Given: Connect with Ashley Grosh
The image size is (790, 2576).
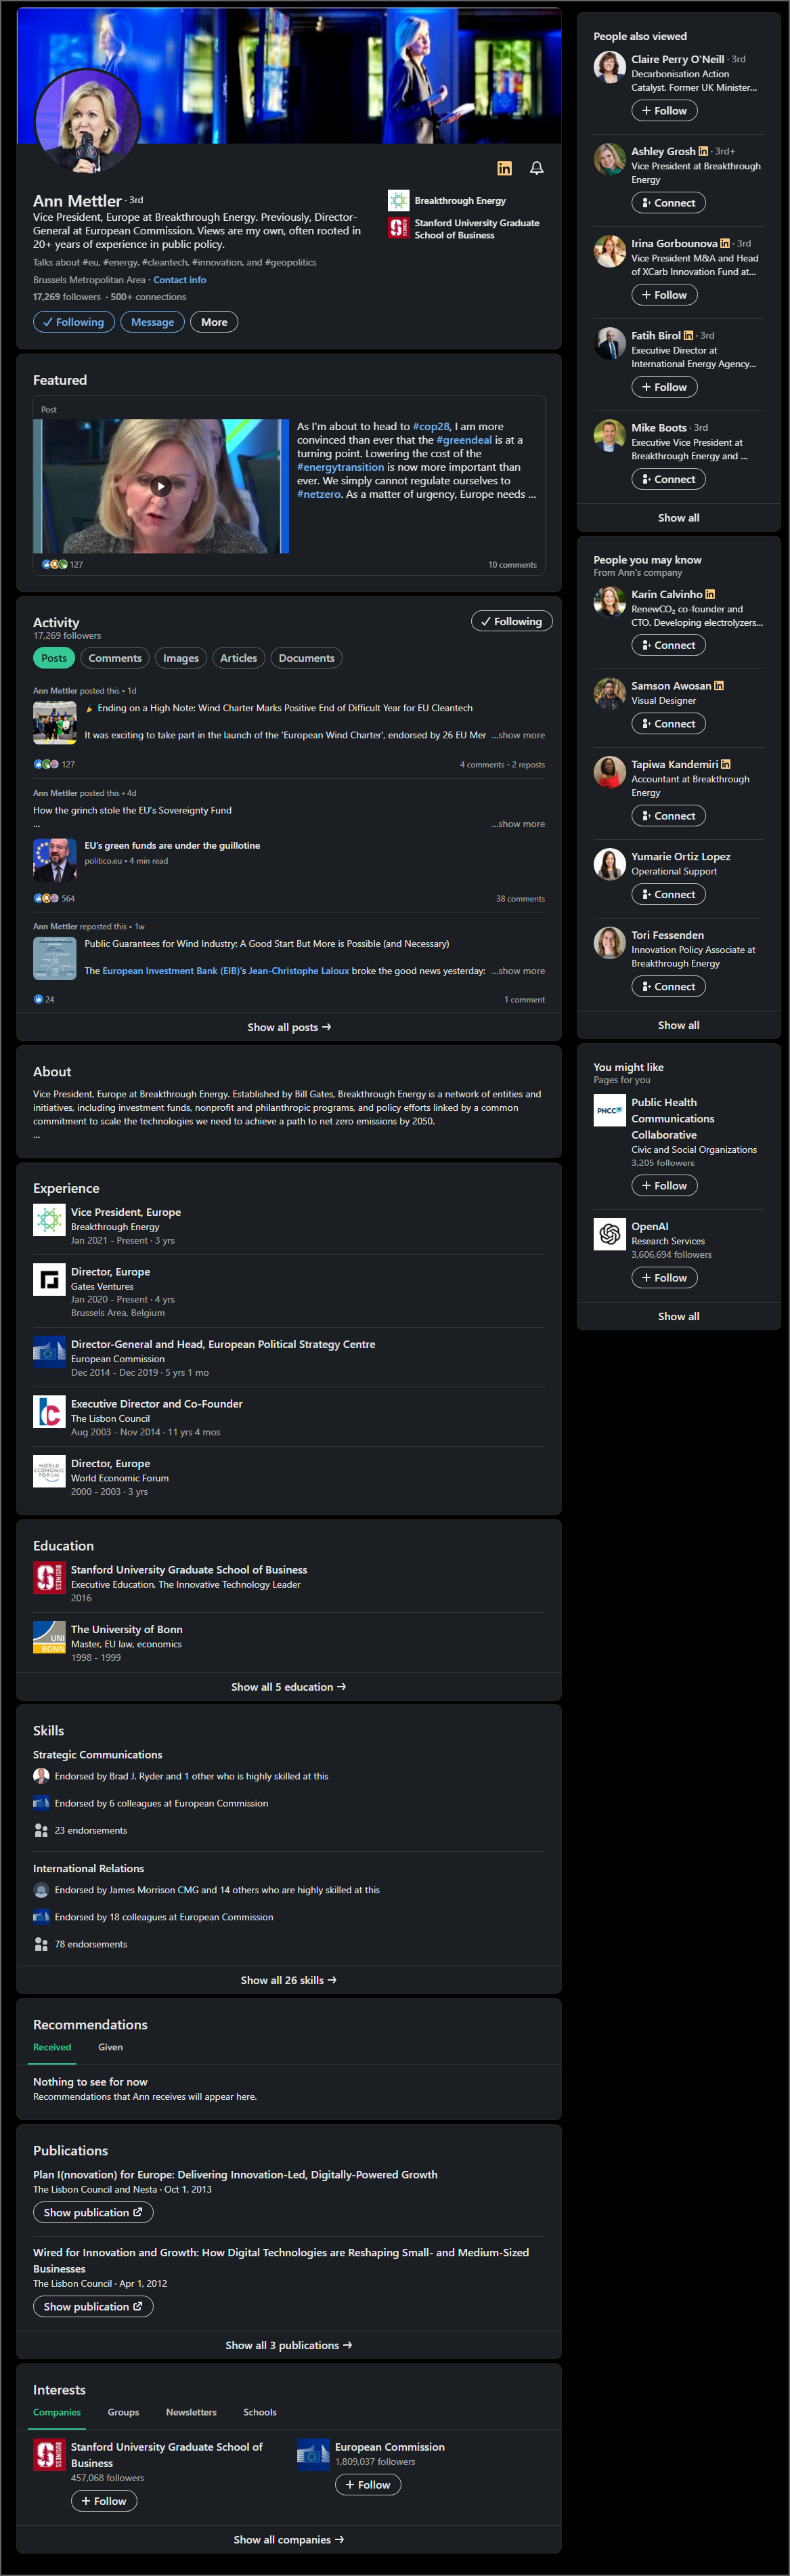Looking at the screenshot, I should pos(668,203).
